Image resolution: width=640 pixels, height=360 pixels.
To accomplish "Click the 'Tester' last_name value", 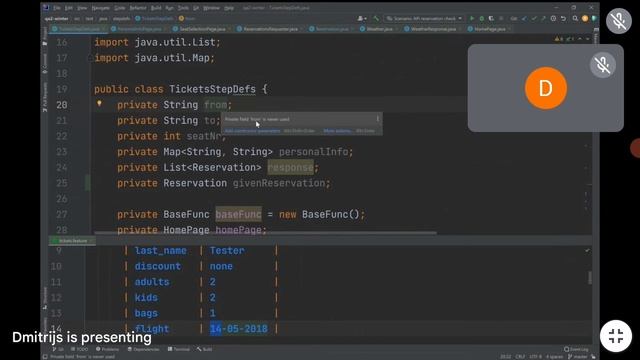I will (x=227, y=250).
